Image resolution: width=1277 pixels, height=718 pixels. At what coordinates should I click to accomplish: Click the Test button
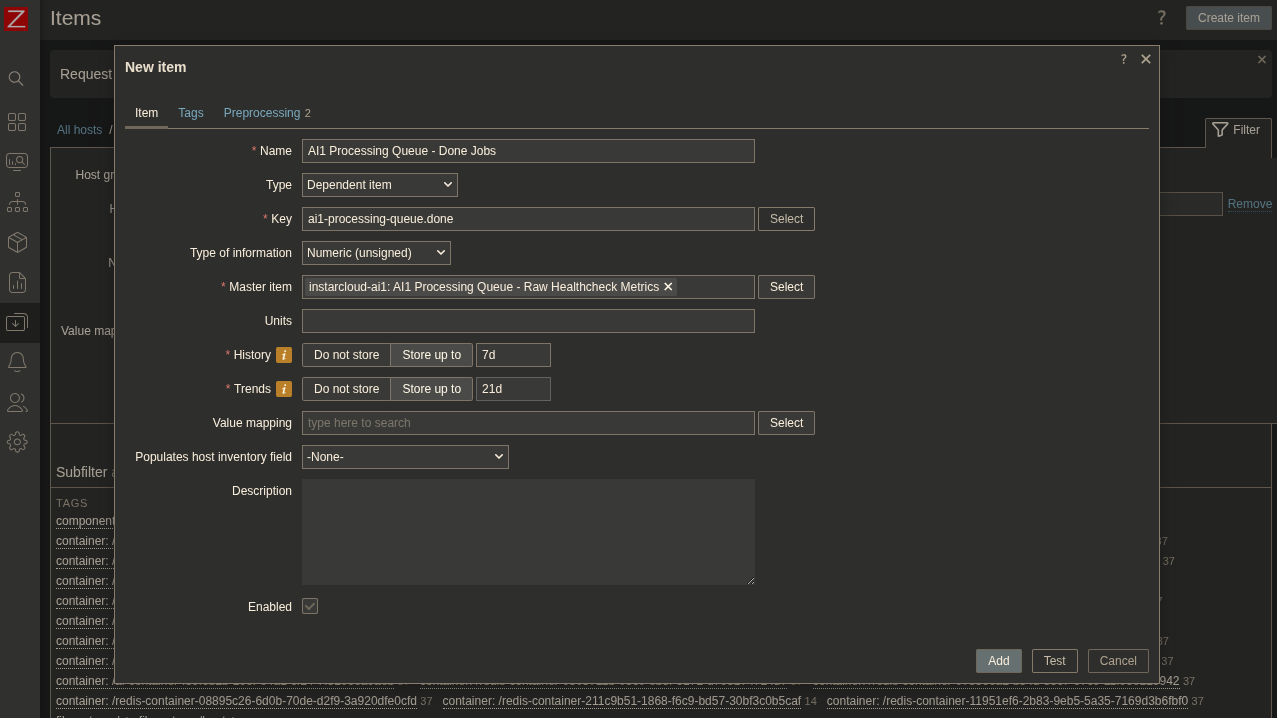(x=1054, y=661)
